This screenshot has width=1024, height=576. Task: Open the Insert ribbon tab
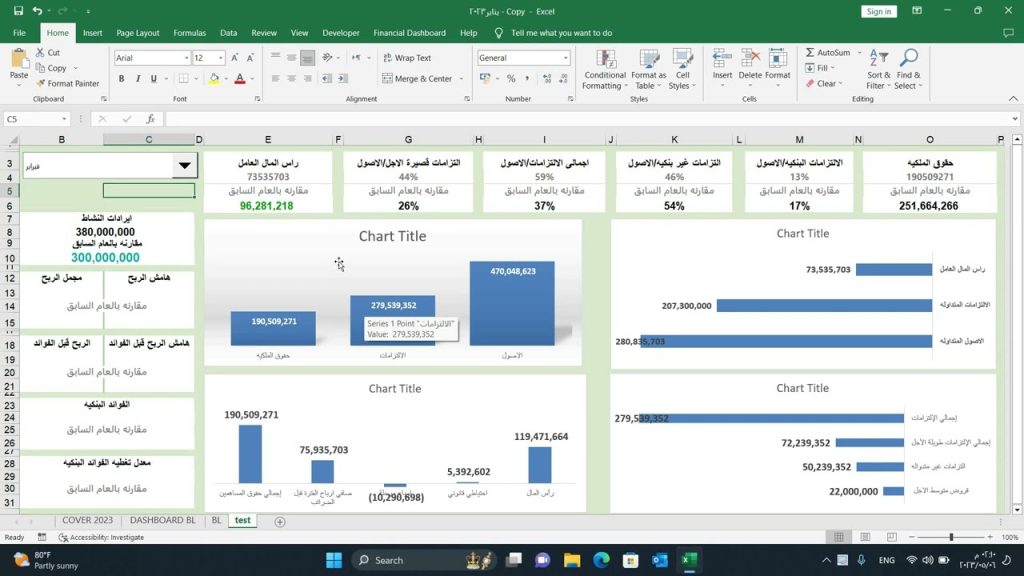(x=93, y=33)
